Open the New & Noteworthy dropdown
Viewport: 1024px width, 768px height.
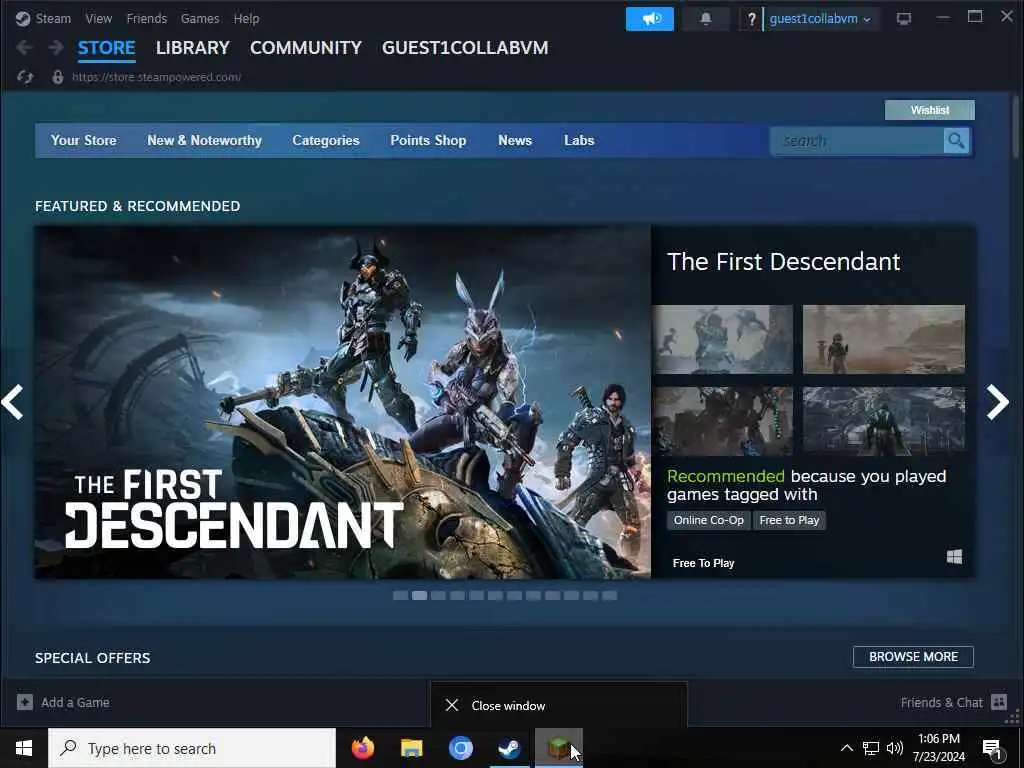pos(204,140)
